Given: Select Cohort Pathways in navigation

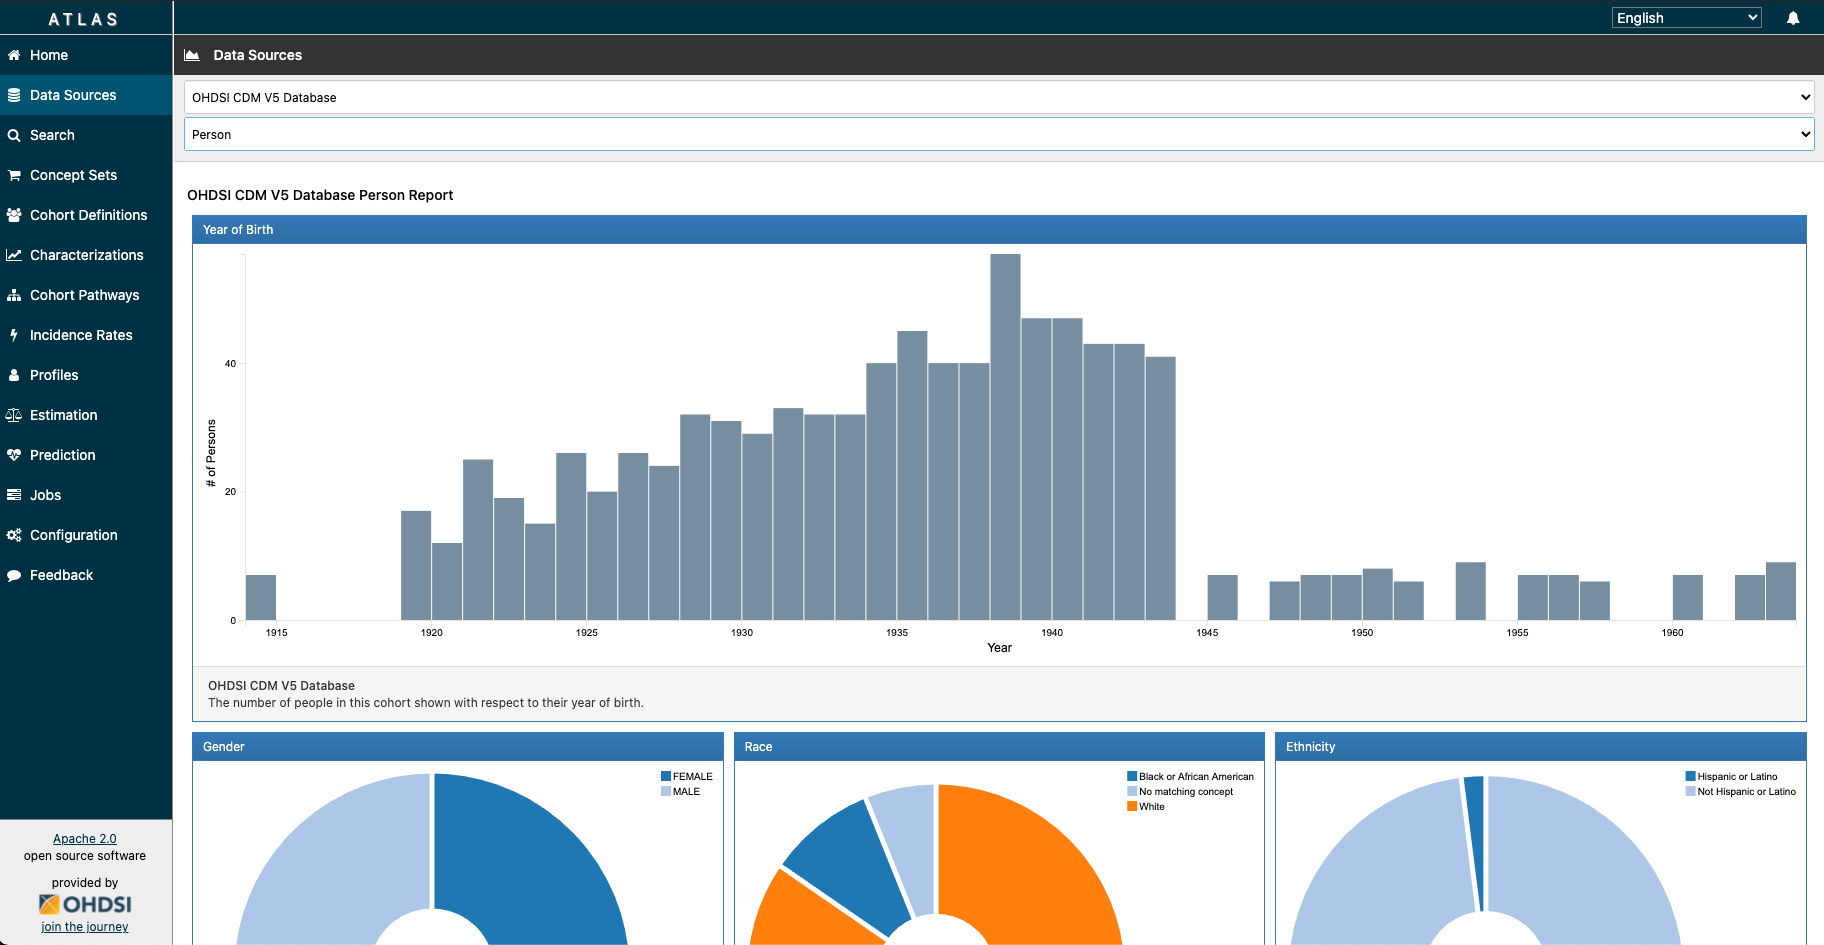Looking at the screenshot, I should click(86, 295).
